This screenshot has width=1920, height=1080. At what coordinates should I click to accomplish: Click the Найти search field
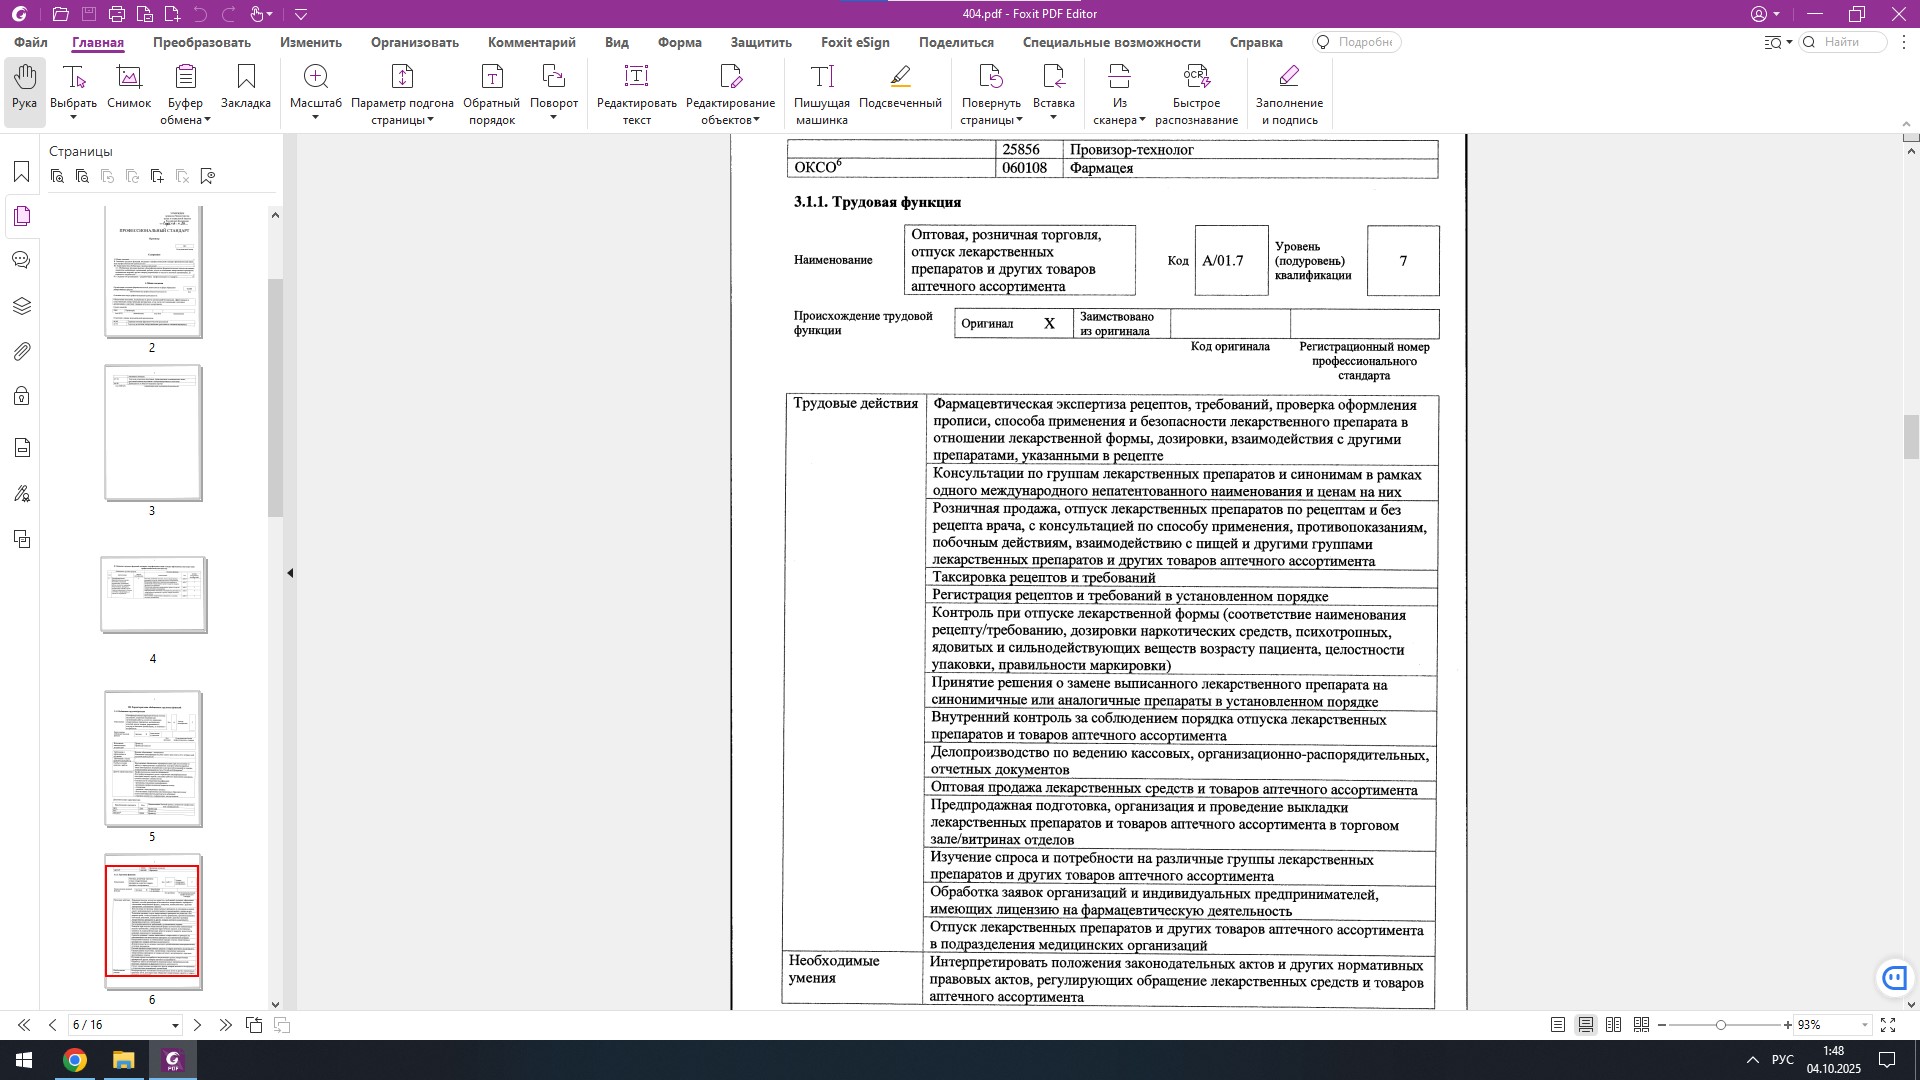tap(1843, 42)
